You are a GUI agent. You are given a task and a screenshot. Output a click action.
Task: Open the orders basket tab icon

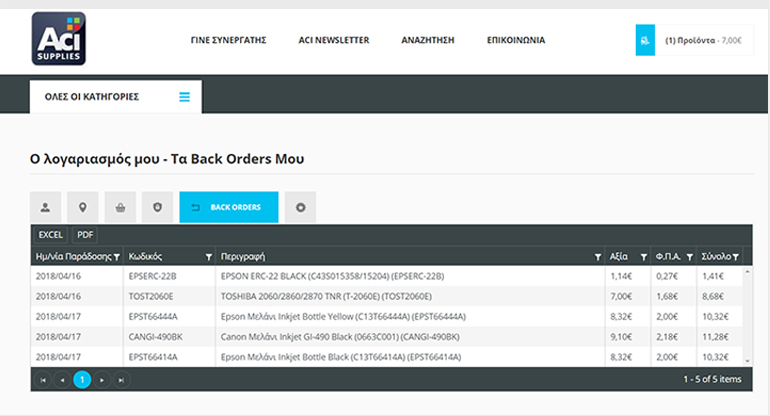click(x=120, y=208)
